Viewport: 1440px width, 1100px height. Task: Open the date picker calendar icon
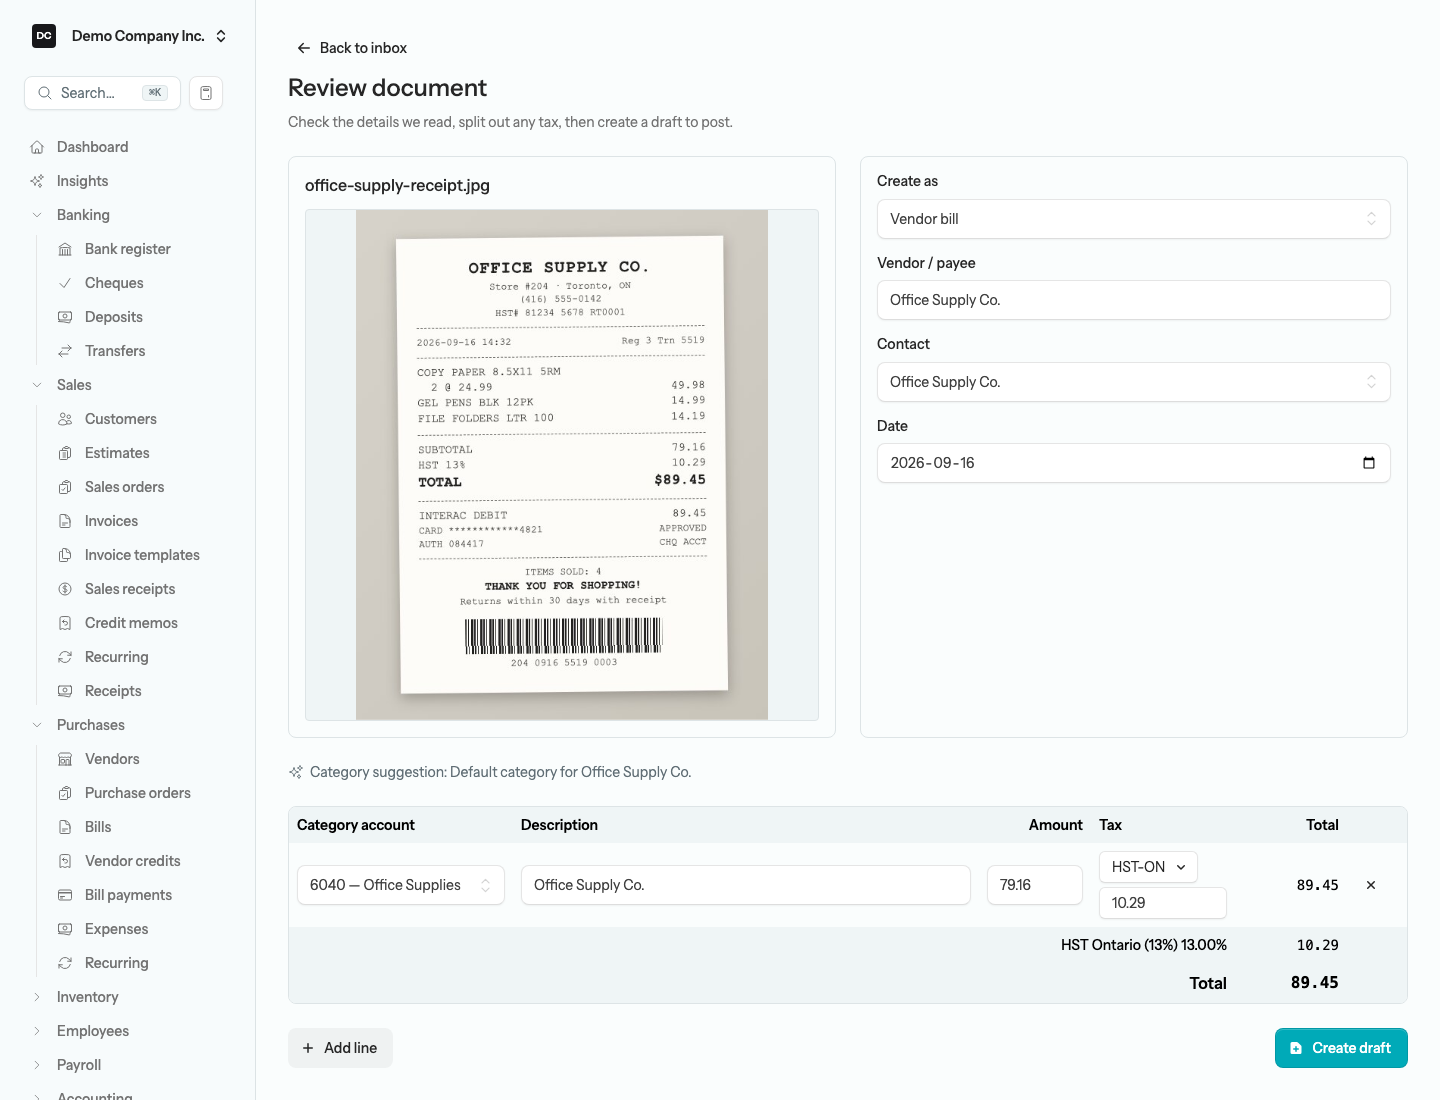click(x=1369, y=463)
